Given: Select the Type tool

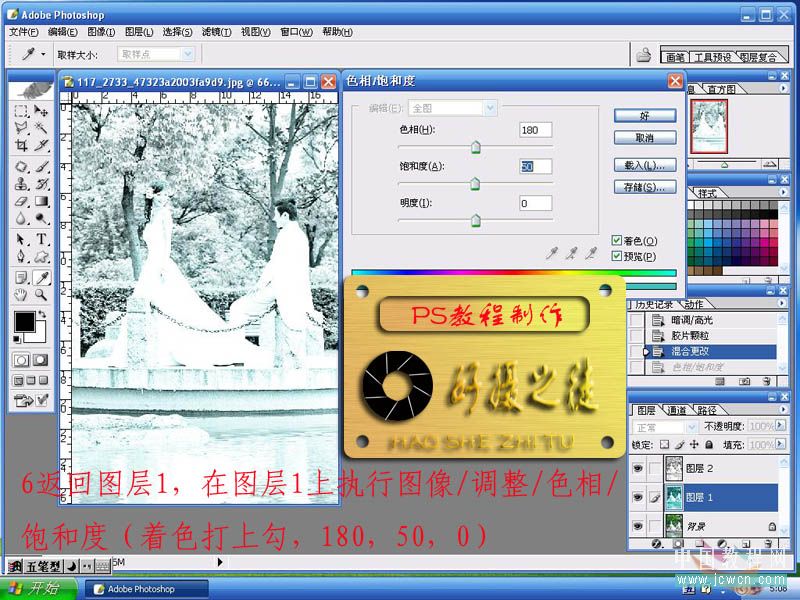Looking at the screenshot, I should coord(41,239).
